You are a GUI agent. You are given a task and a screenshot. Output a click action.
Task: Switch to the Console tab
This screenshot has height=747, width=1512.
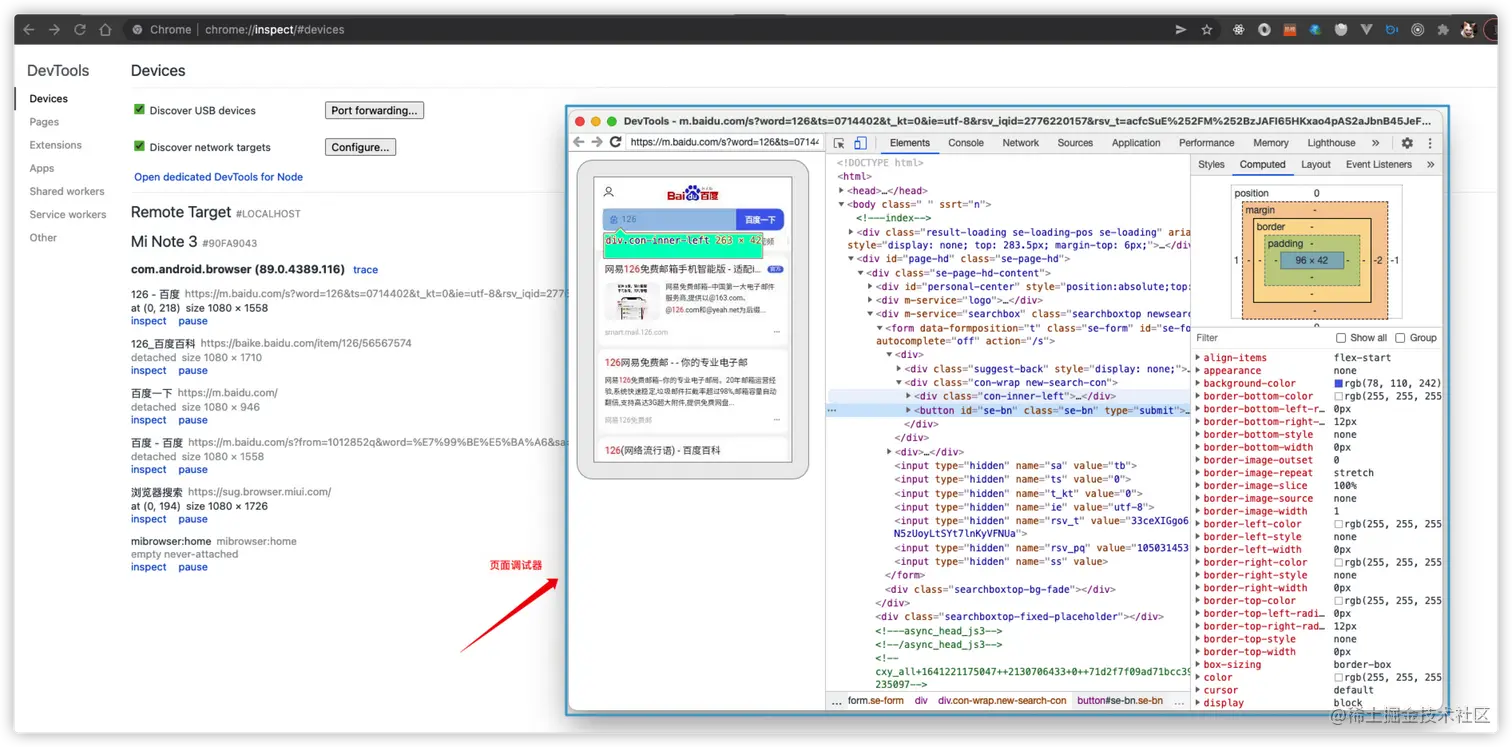click(965, 143)
